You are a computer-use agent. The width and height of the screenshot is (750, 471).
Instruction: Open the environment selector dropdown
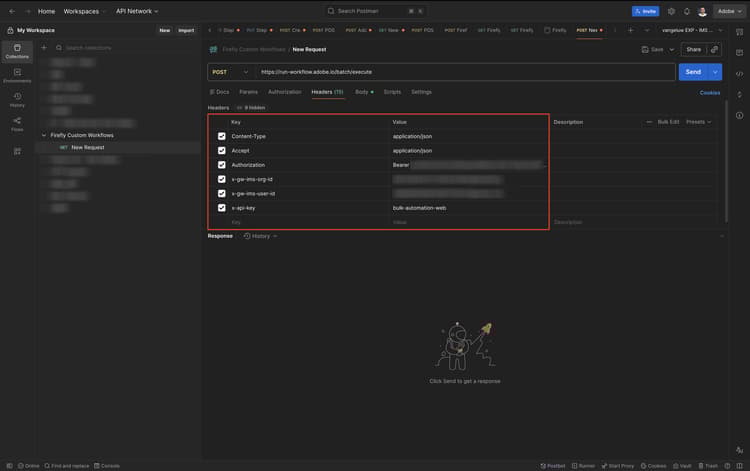pyautogui.click(x=692, y=30)
